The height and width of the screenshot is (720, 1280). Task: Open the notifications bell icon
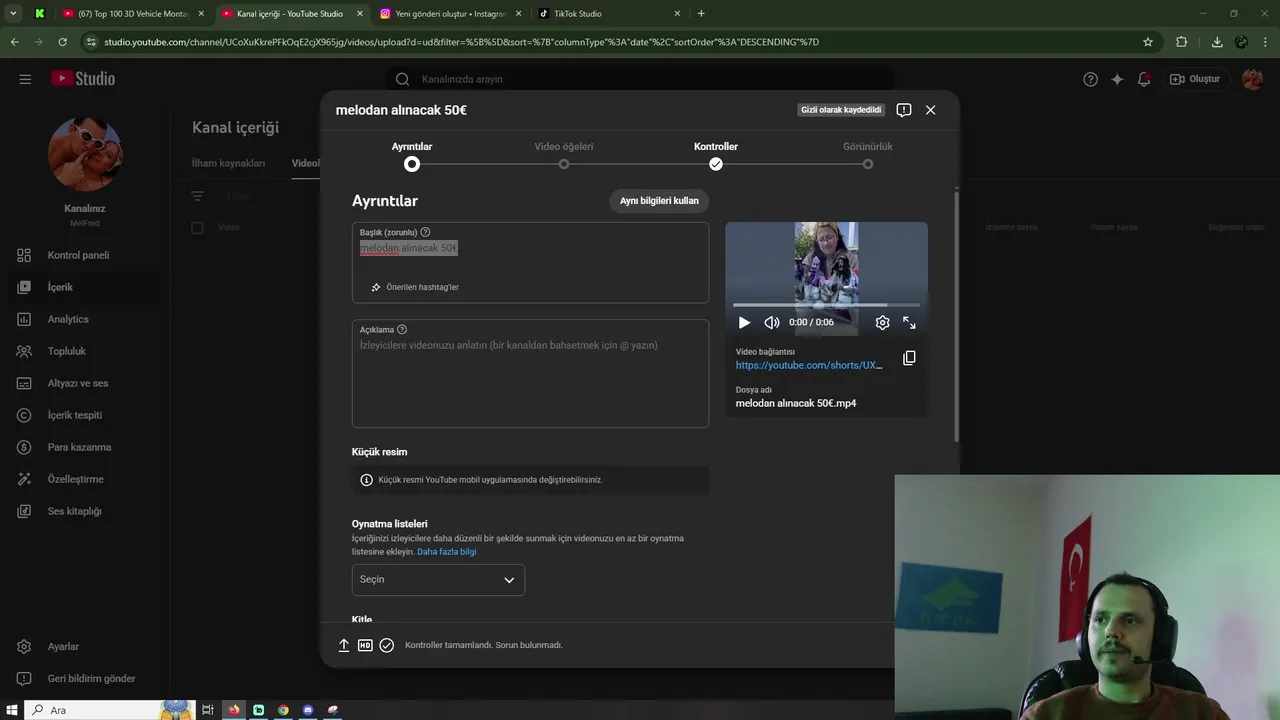(x=1144, y=79)
